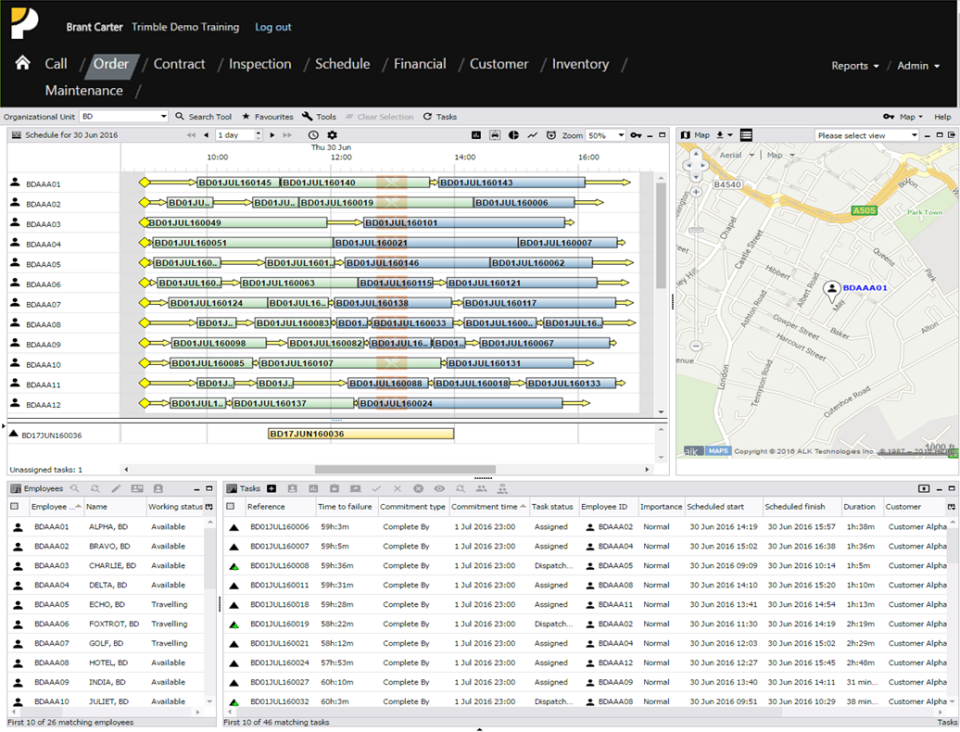Click the Search Tool button
Viewport: 960px width, 732px height.
[x=203, y=117]
